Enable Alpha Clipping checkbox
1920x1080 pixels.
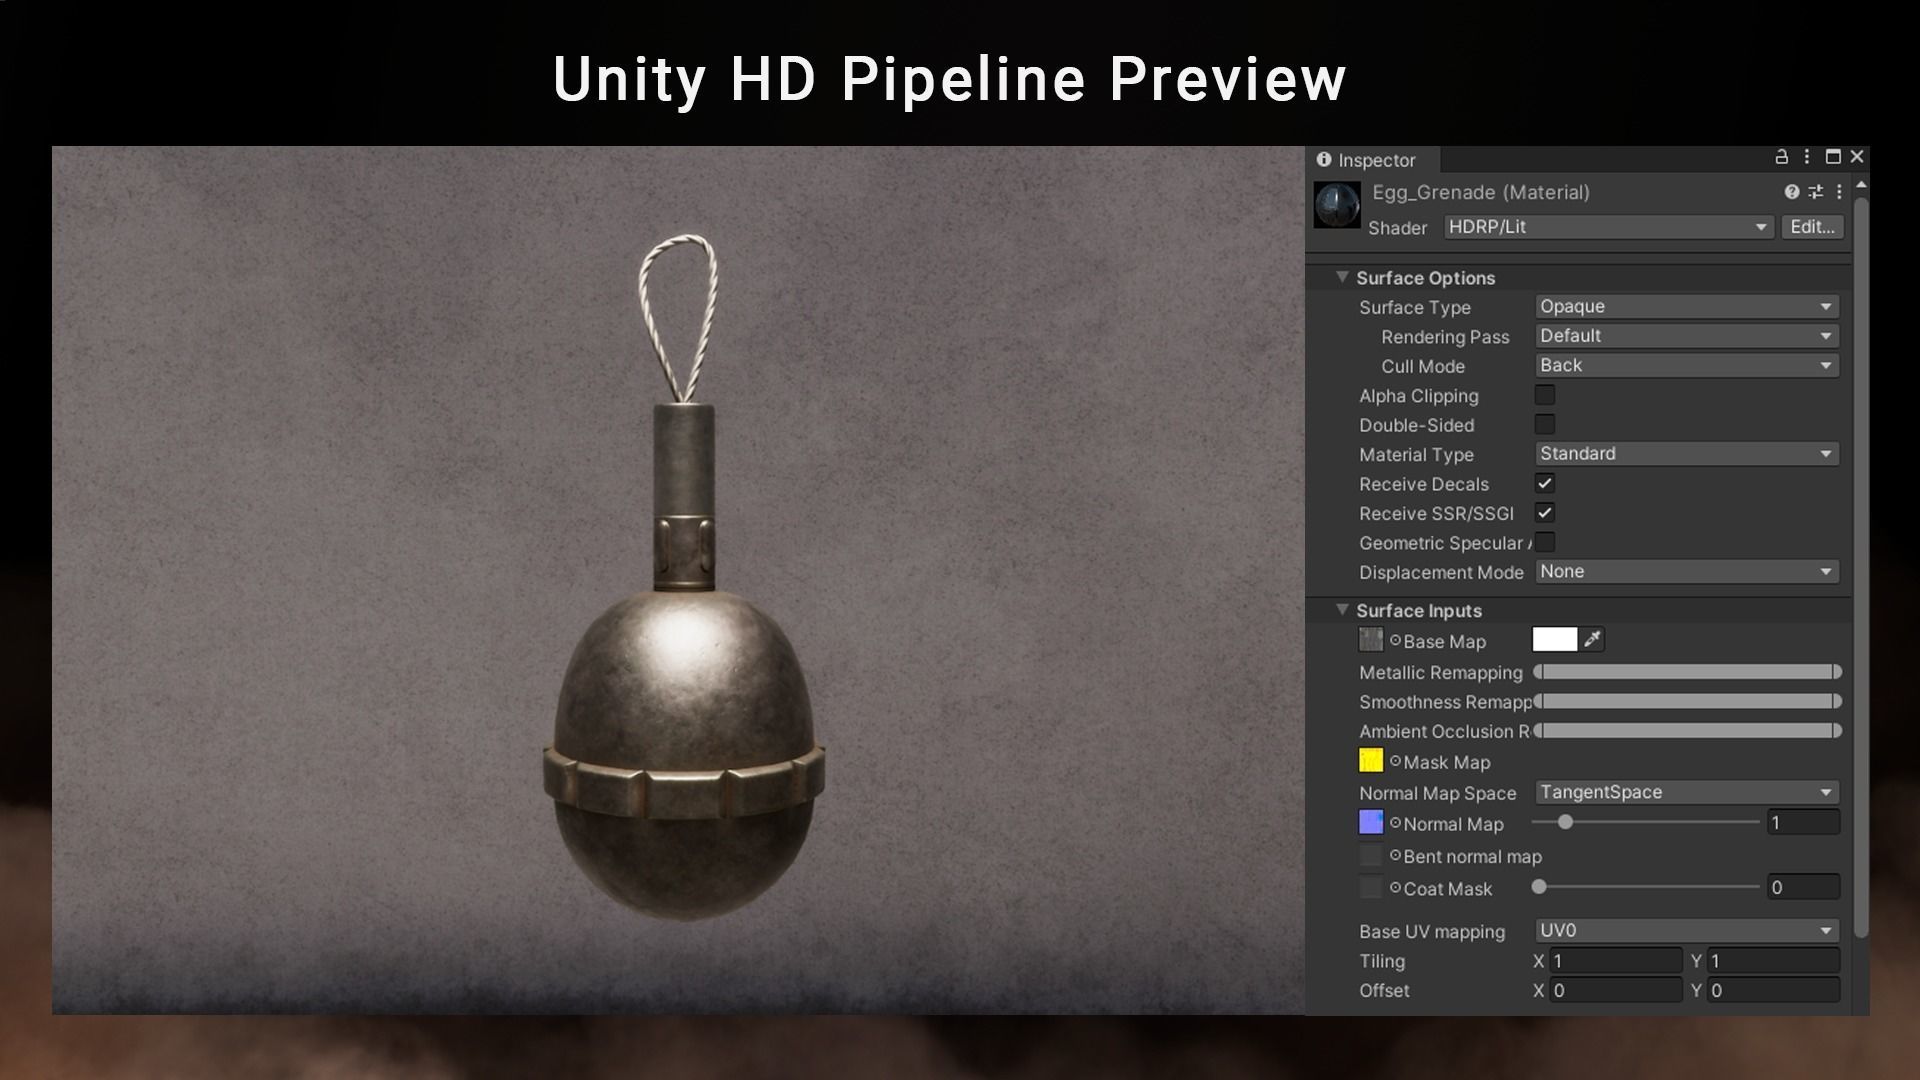tap(1545, 395)
